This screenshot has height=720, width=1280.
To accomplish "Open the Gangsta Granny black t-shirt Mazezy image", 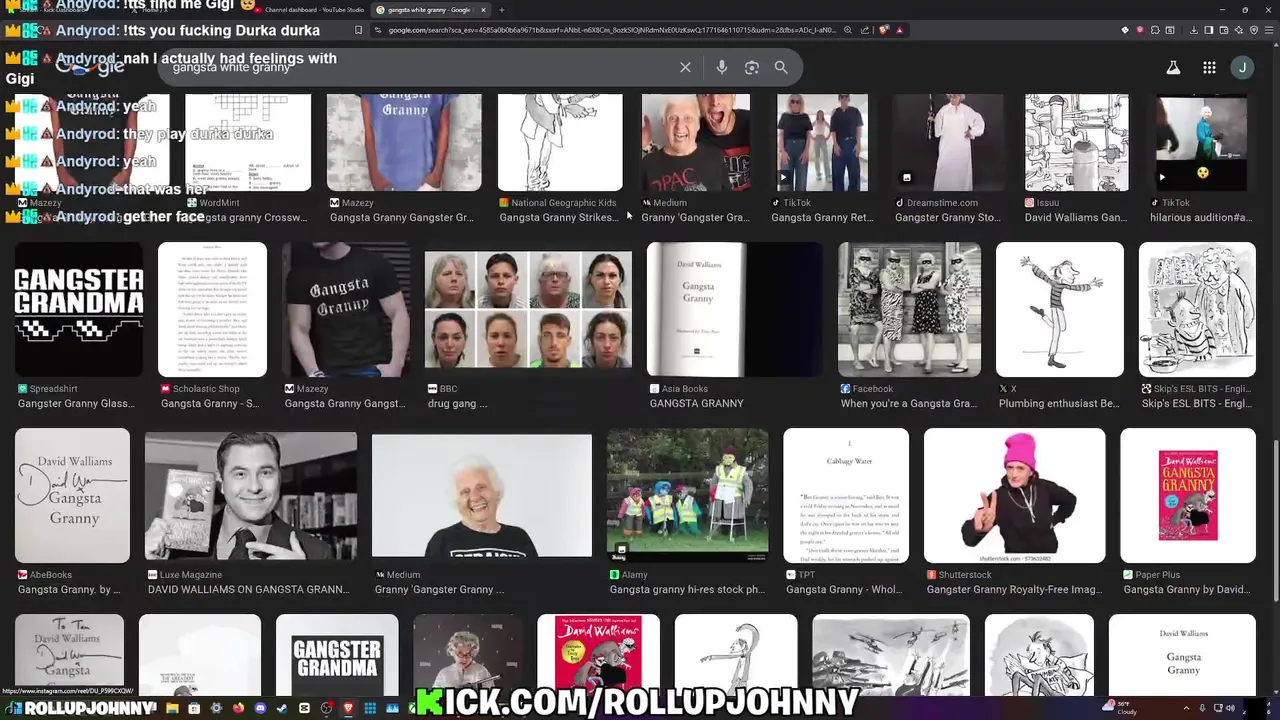I will coord(346,309).
